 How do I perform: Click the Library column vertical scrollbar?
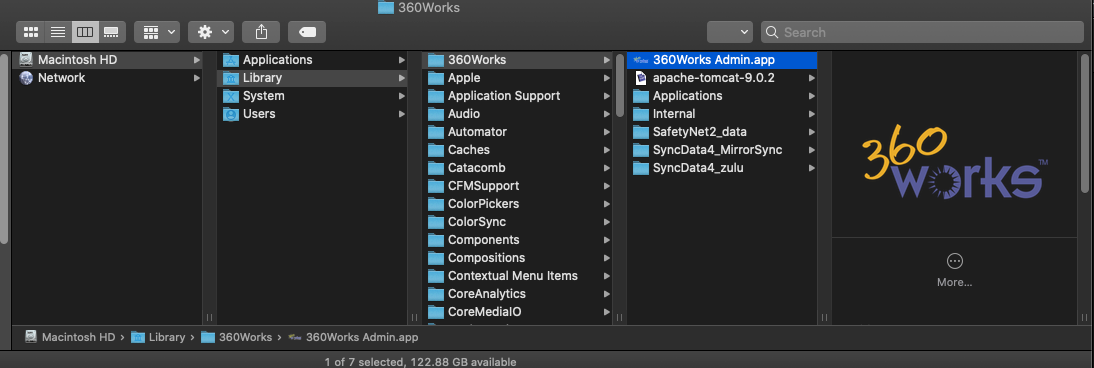(x=620, y=86)
